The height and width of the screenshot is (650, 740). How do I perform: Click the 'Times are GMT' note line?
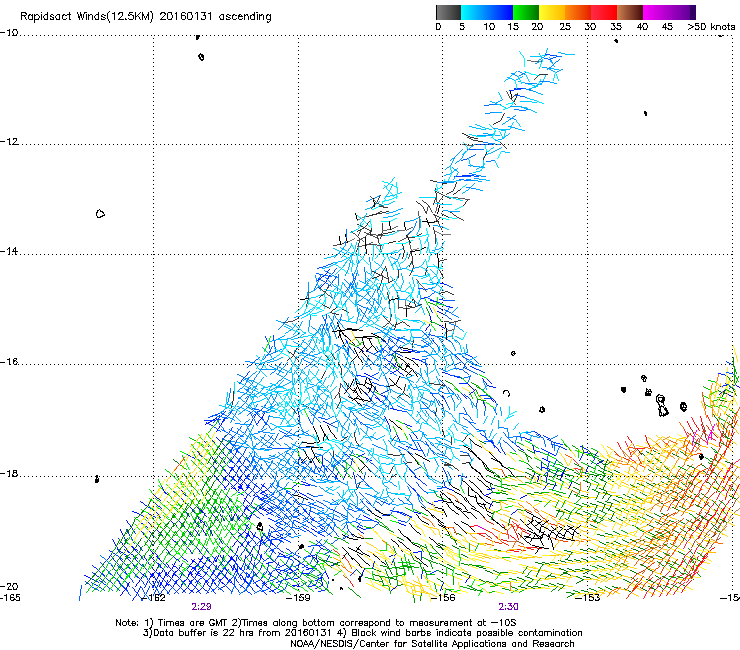[316, 623]
